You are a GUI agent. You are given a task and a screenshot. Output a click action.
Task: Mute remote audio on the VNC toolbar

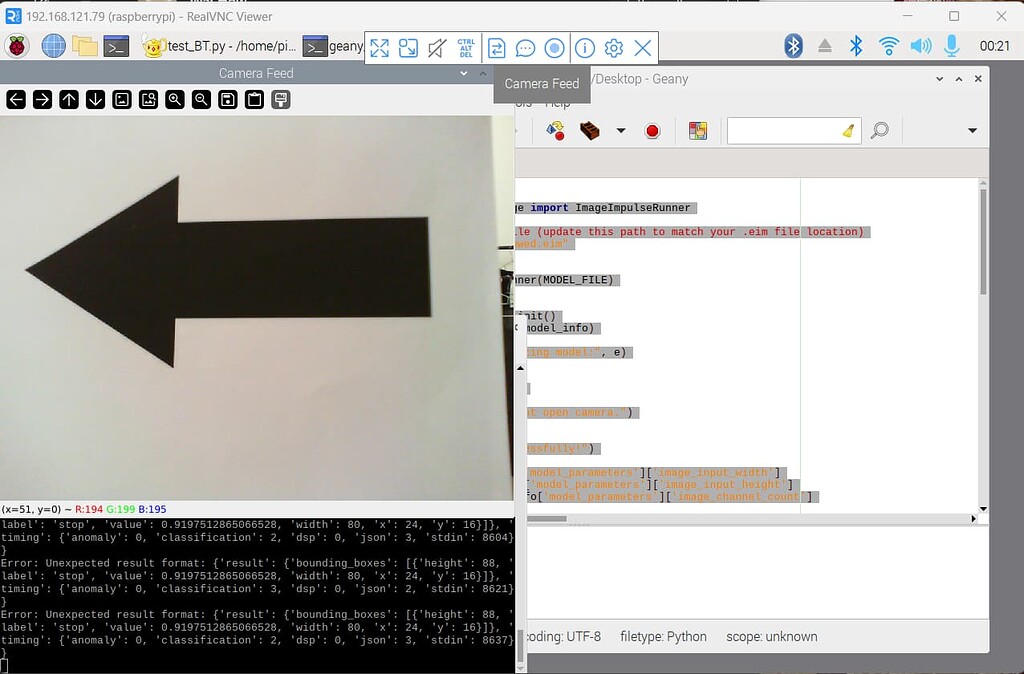[435, 47]
